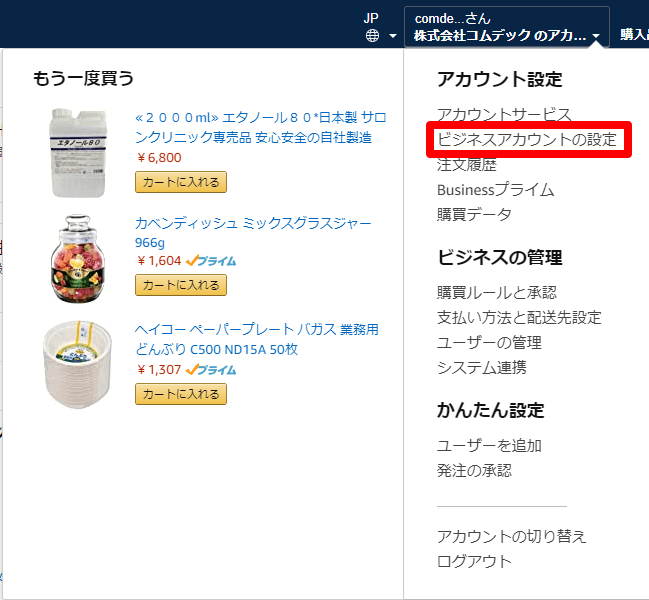The image size is (649, 600).
Task: Open 支払い方法と配送先設定
Action: pyautogui.click(x=519, y=317)
